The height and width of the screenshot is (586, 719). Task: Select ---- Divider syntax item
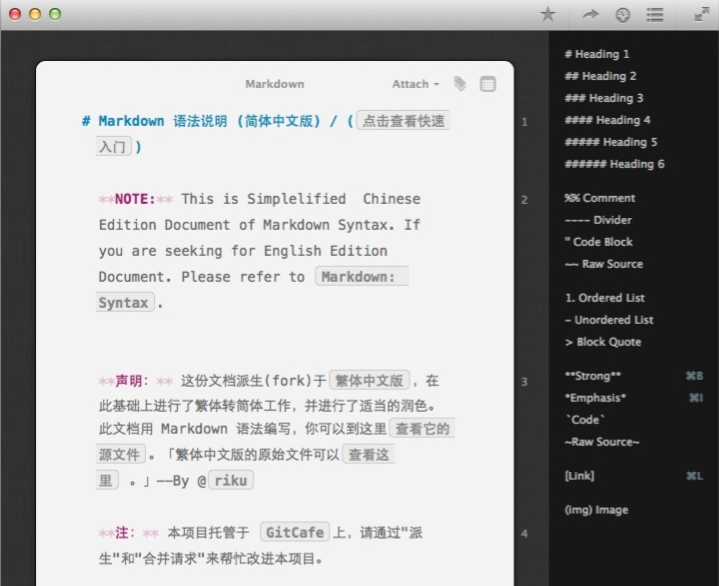(x=598, y=220)
